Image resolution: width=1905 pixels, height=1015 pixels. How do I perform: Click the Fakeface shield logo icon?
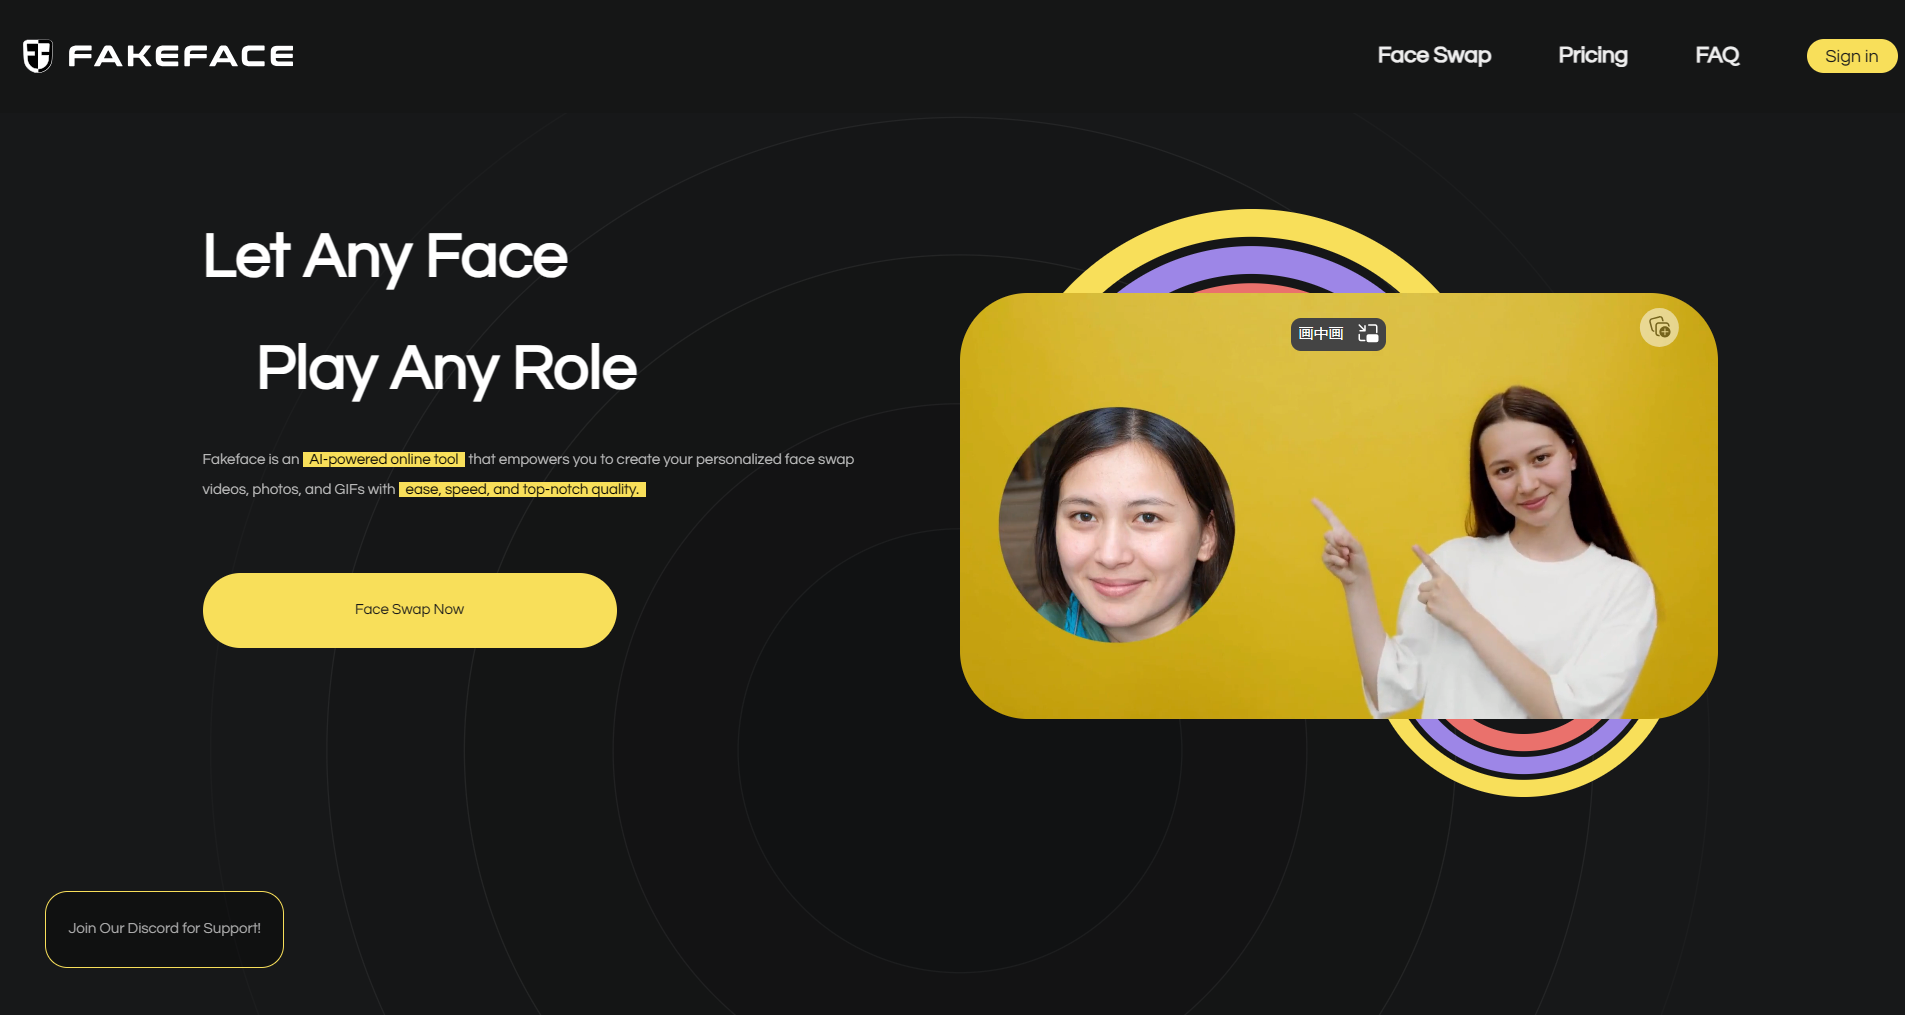pyautogui.click(x=38, y=56)
